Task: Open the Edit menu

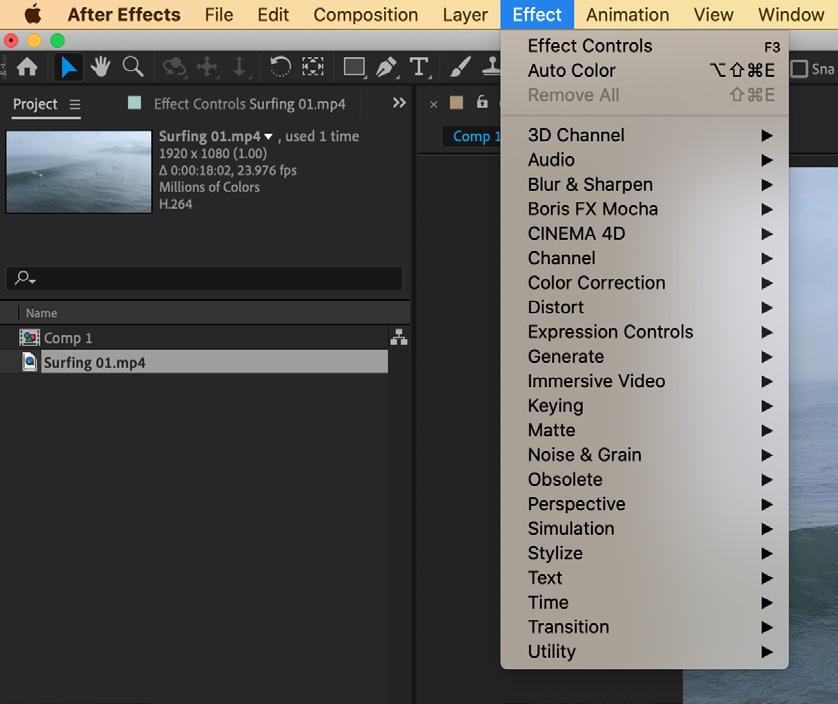Action: pos(273,14)
